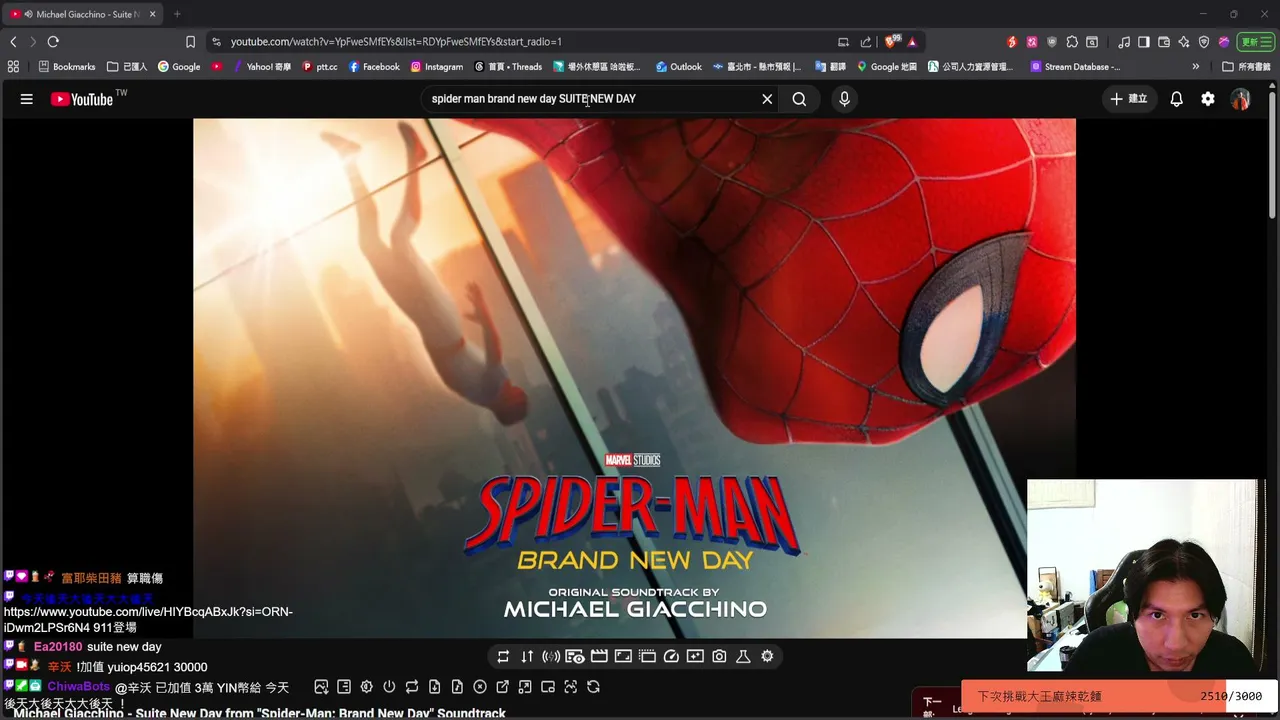Open the Google 地圖 bookmark

point(886,67)
